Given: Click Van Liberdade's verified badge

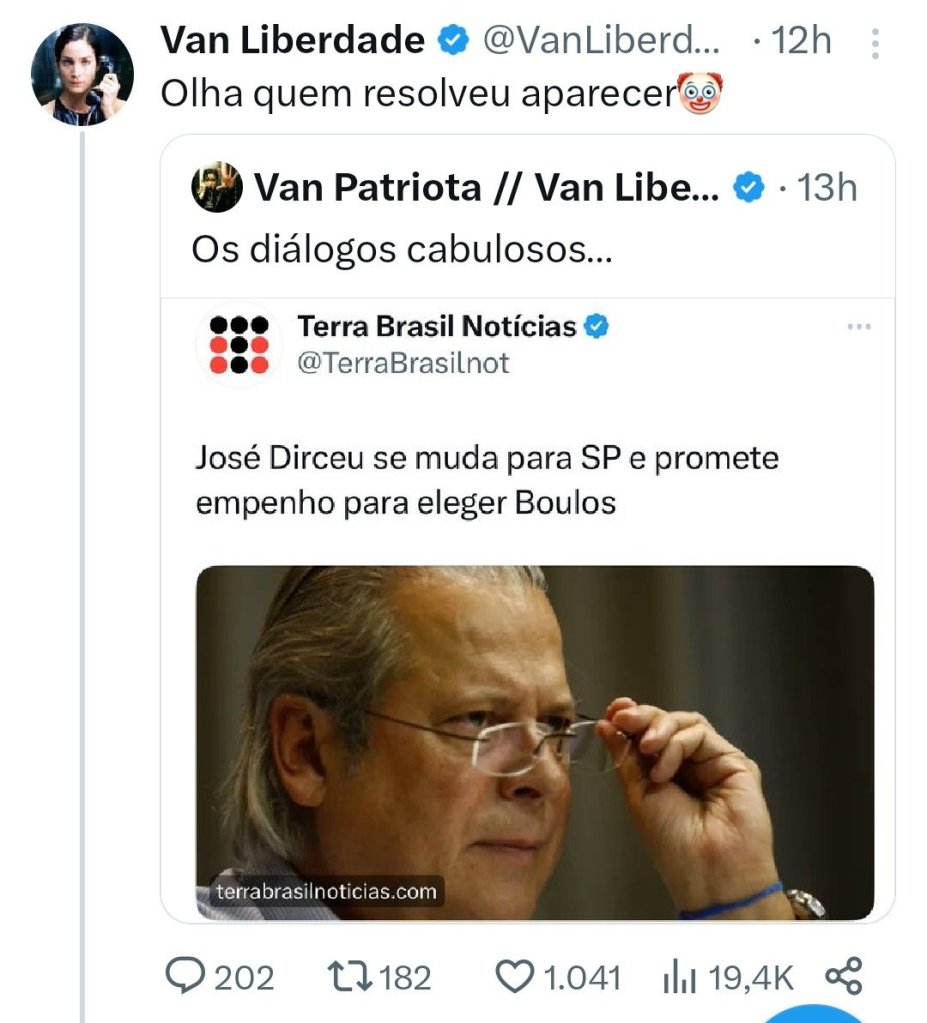Looking at the screenshot, I should tap(451, 41).
